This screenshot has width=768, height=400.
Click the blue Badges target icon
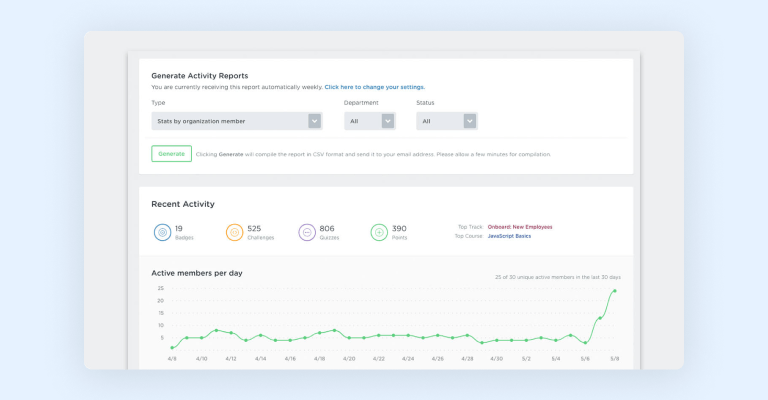tap(162, 232)
